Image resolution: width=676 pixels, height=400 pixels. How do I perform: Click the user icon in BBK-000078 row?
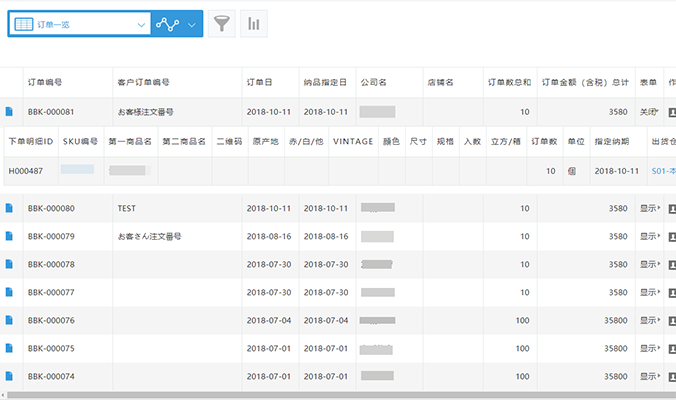click(x=672, y=265)
